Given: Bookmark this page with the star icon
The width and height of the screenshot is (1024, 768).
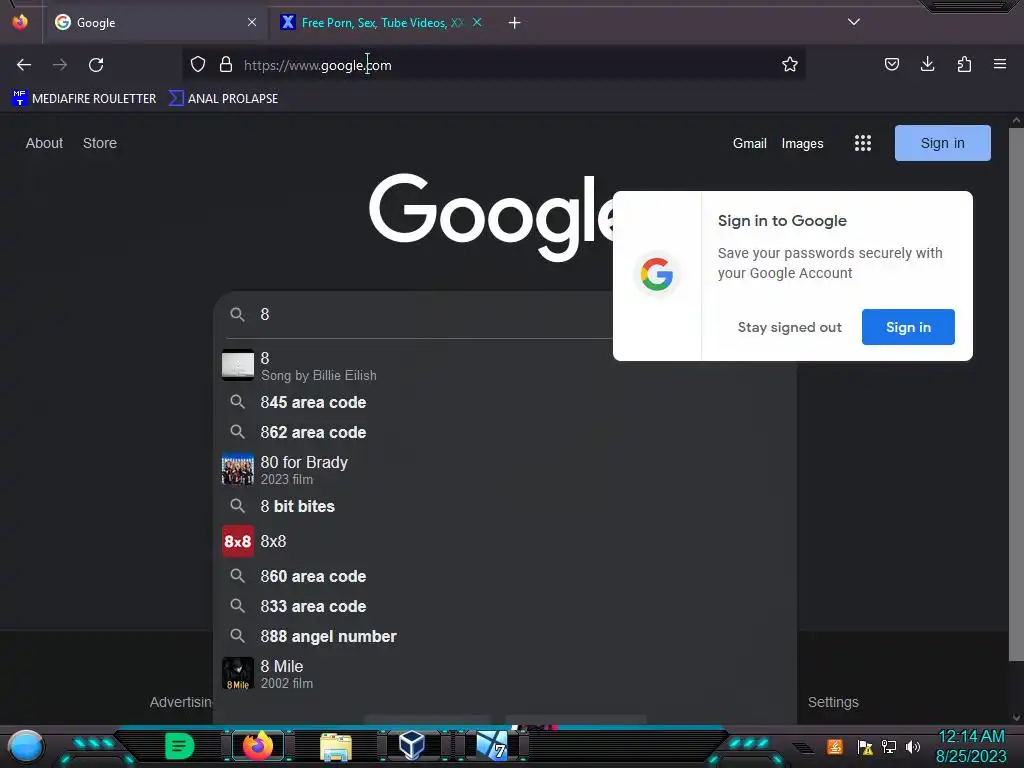Looking at the screenshot, I should click(x=790, y=65).
